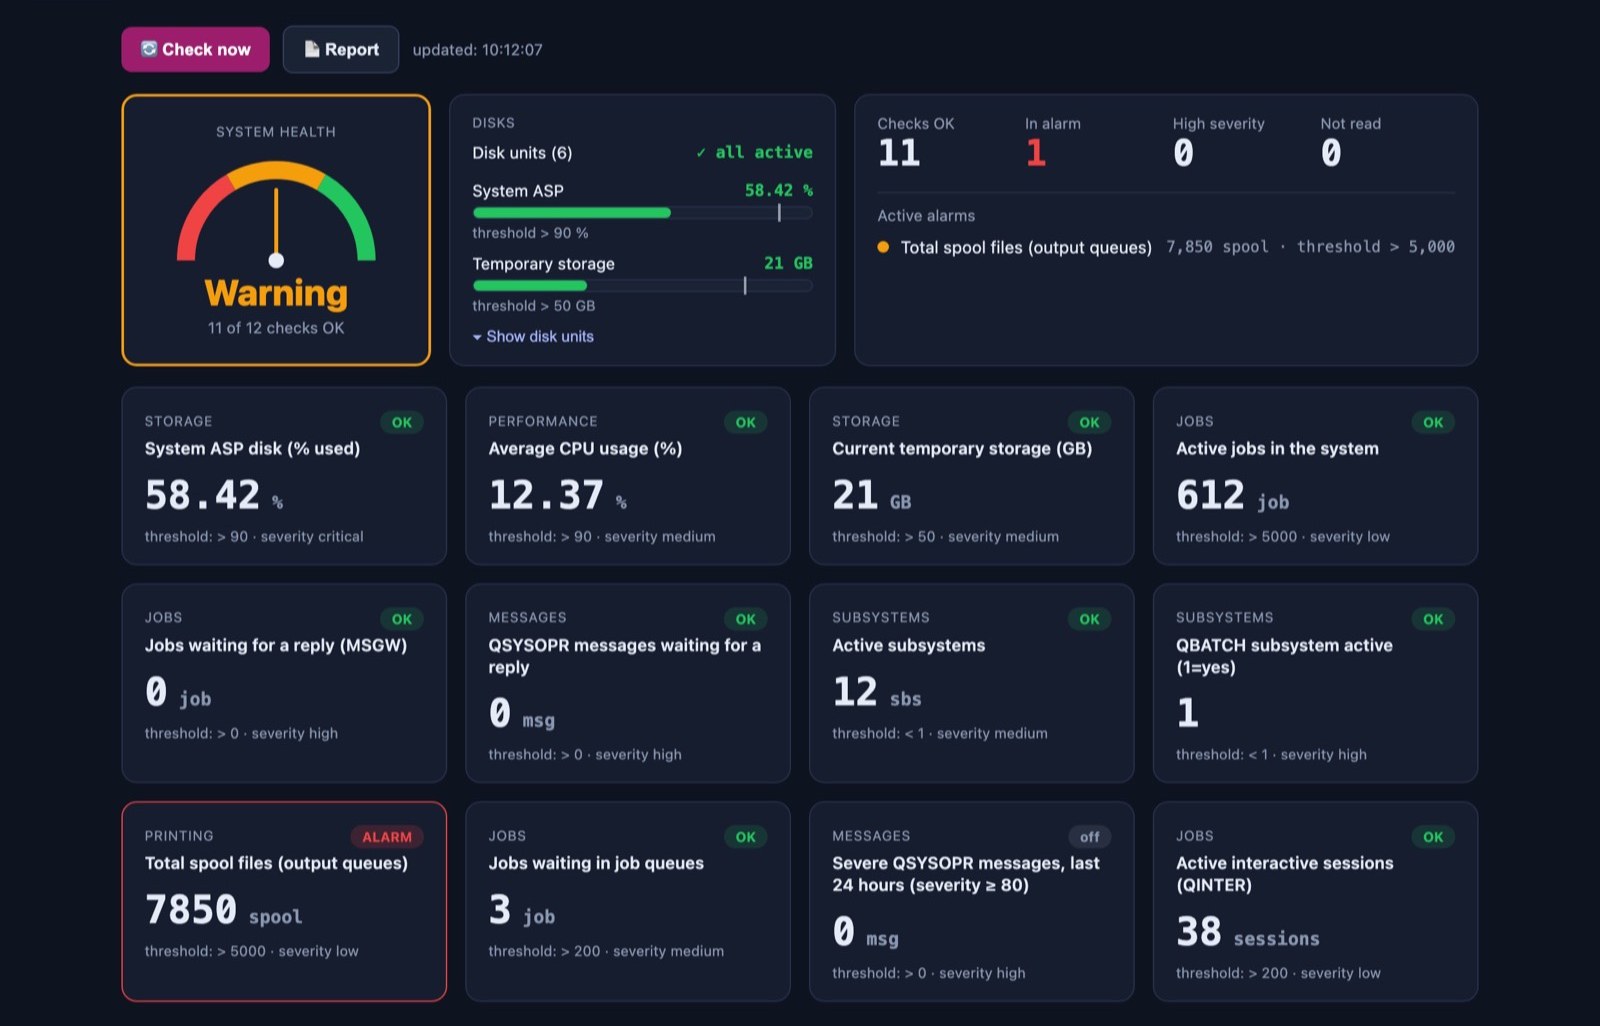
Task: Click the 12.37 CPU usage value
Action: click(x=546, y=495)
